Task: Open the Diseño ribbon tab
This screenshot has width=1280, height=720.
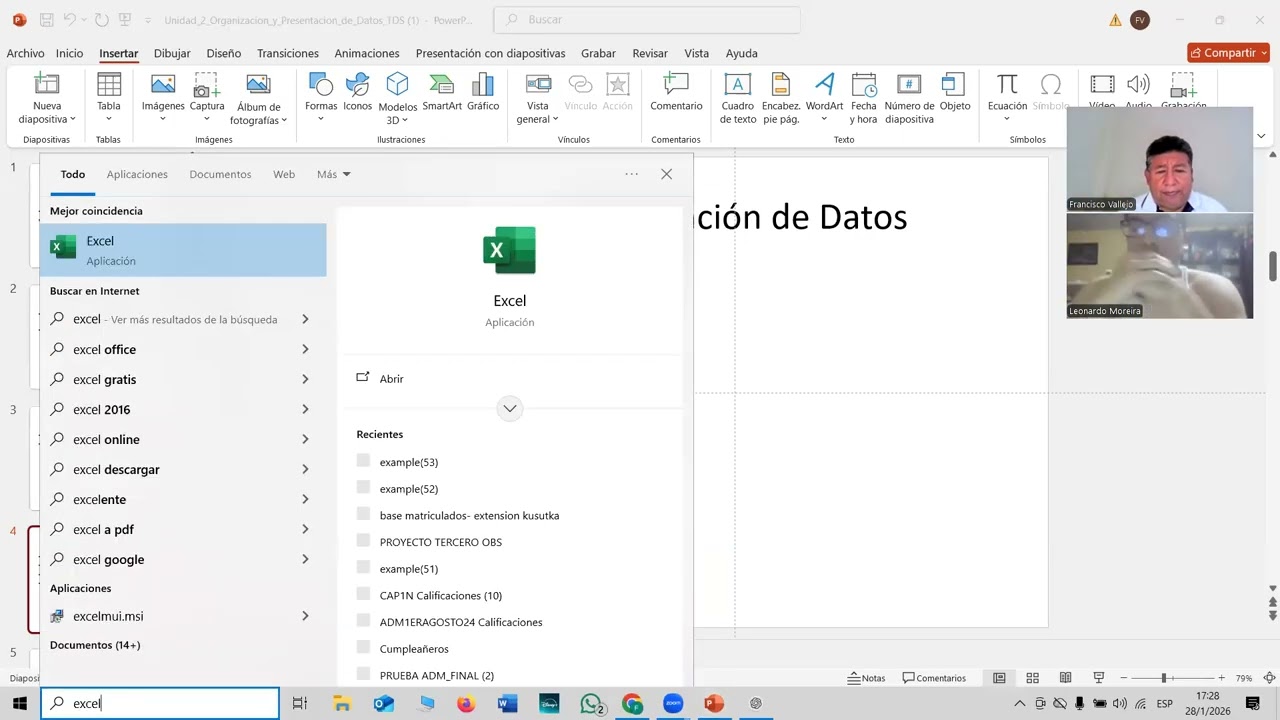Action: (x=224, y=53)
